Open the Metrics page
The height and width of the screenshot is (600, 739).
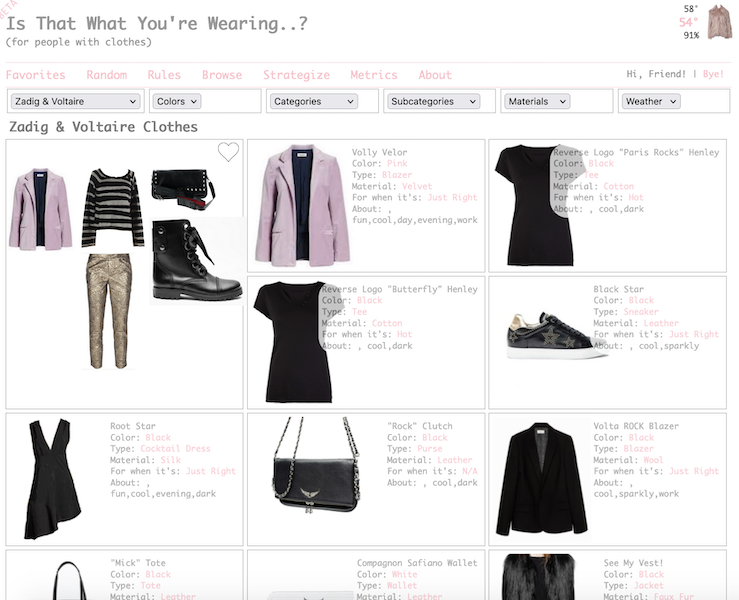click(x=374, y=75)
